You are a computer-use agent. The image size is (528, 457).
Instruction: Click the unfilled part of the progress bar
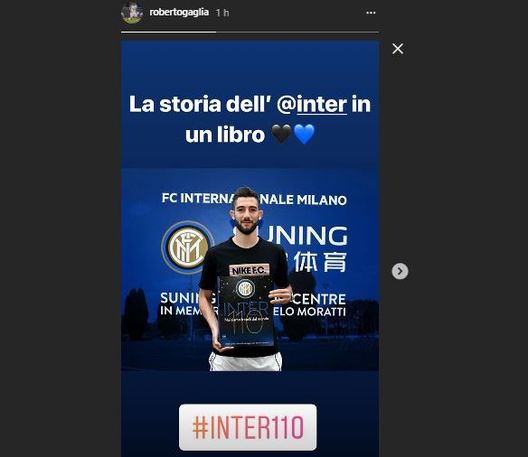(297, 32)
